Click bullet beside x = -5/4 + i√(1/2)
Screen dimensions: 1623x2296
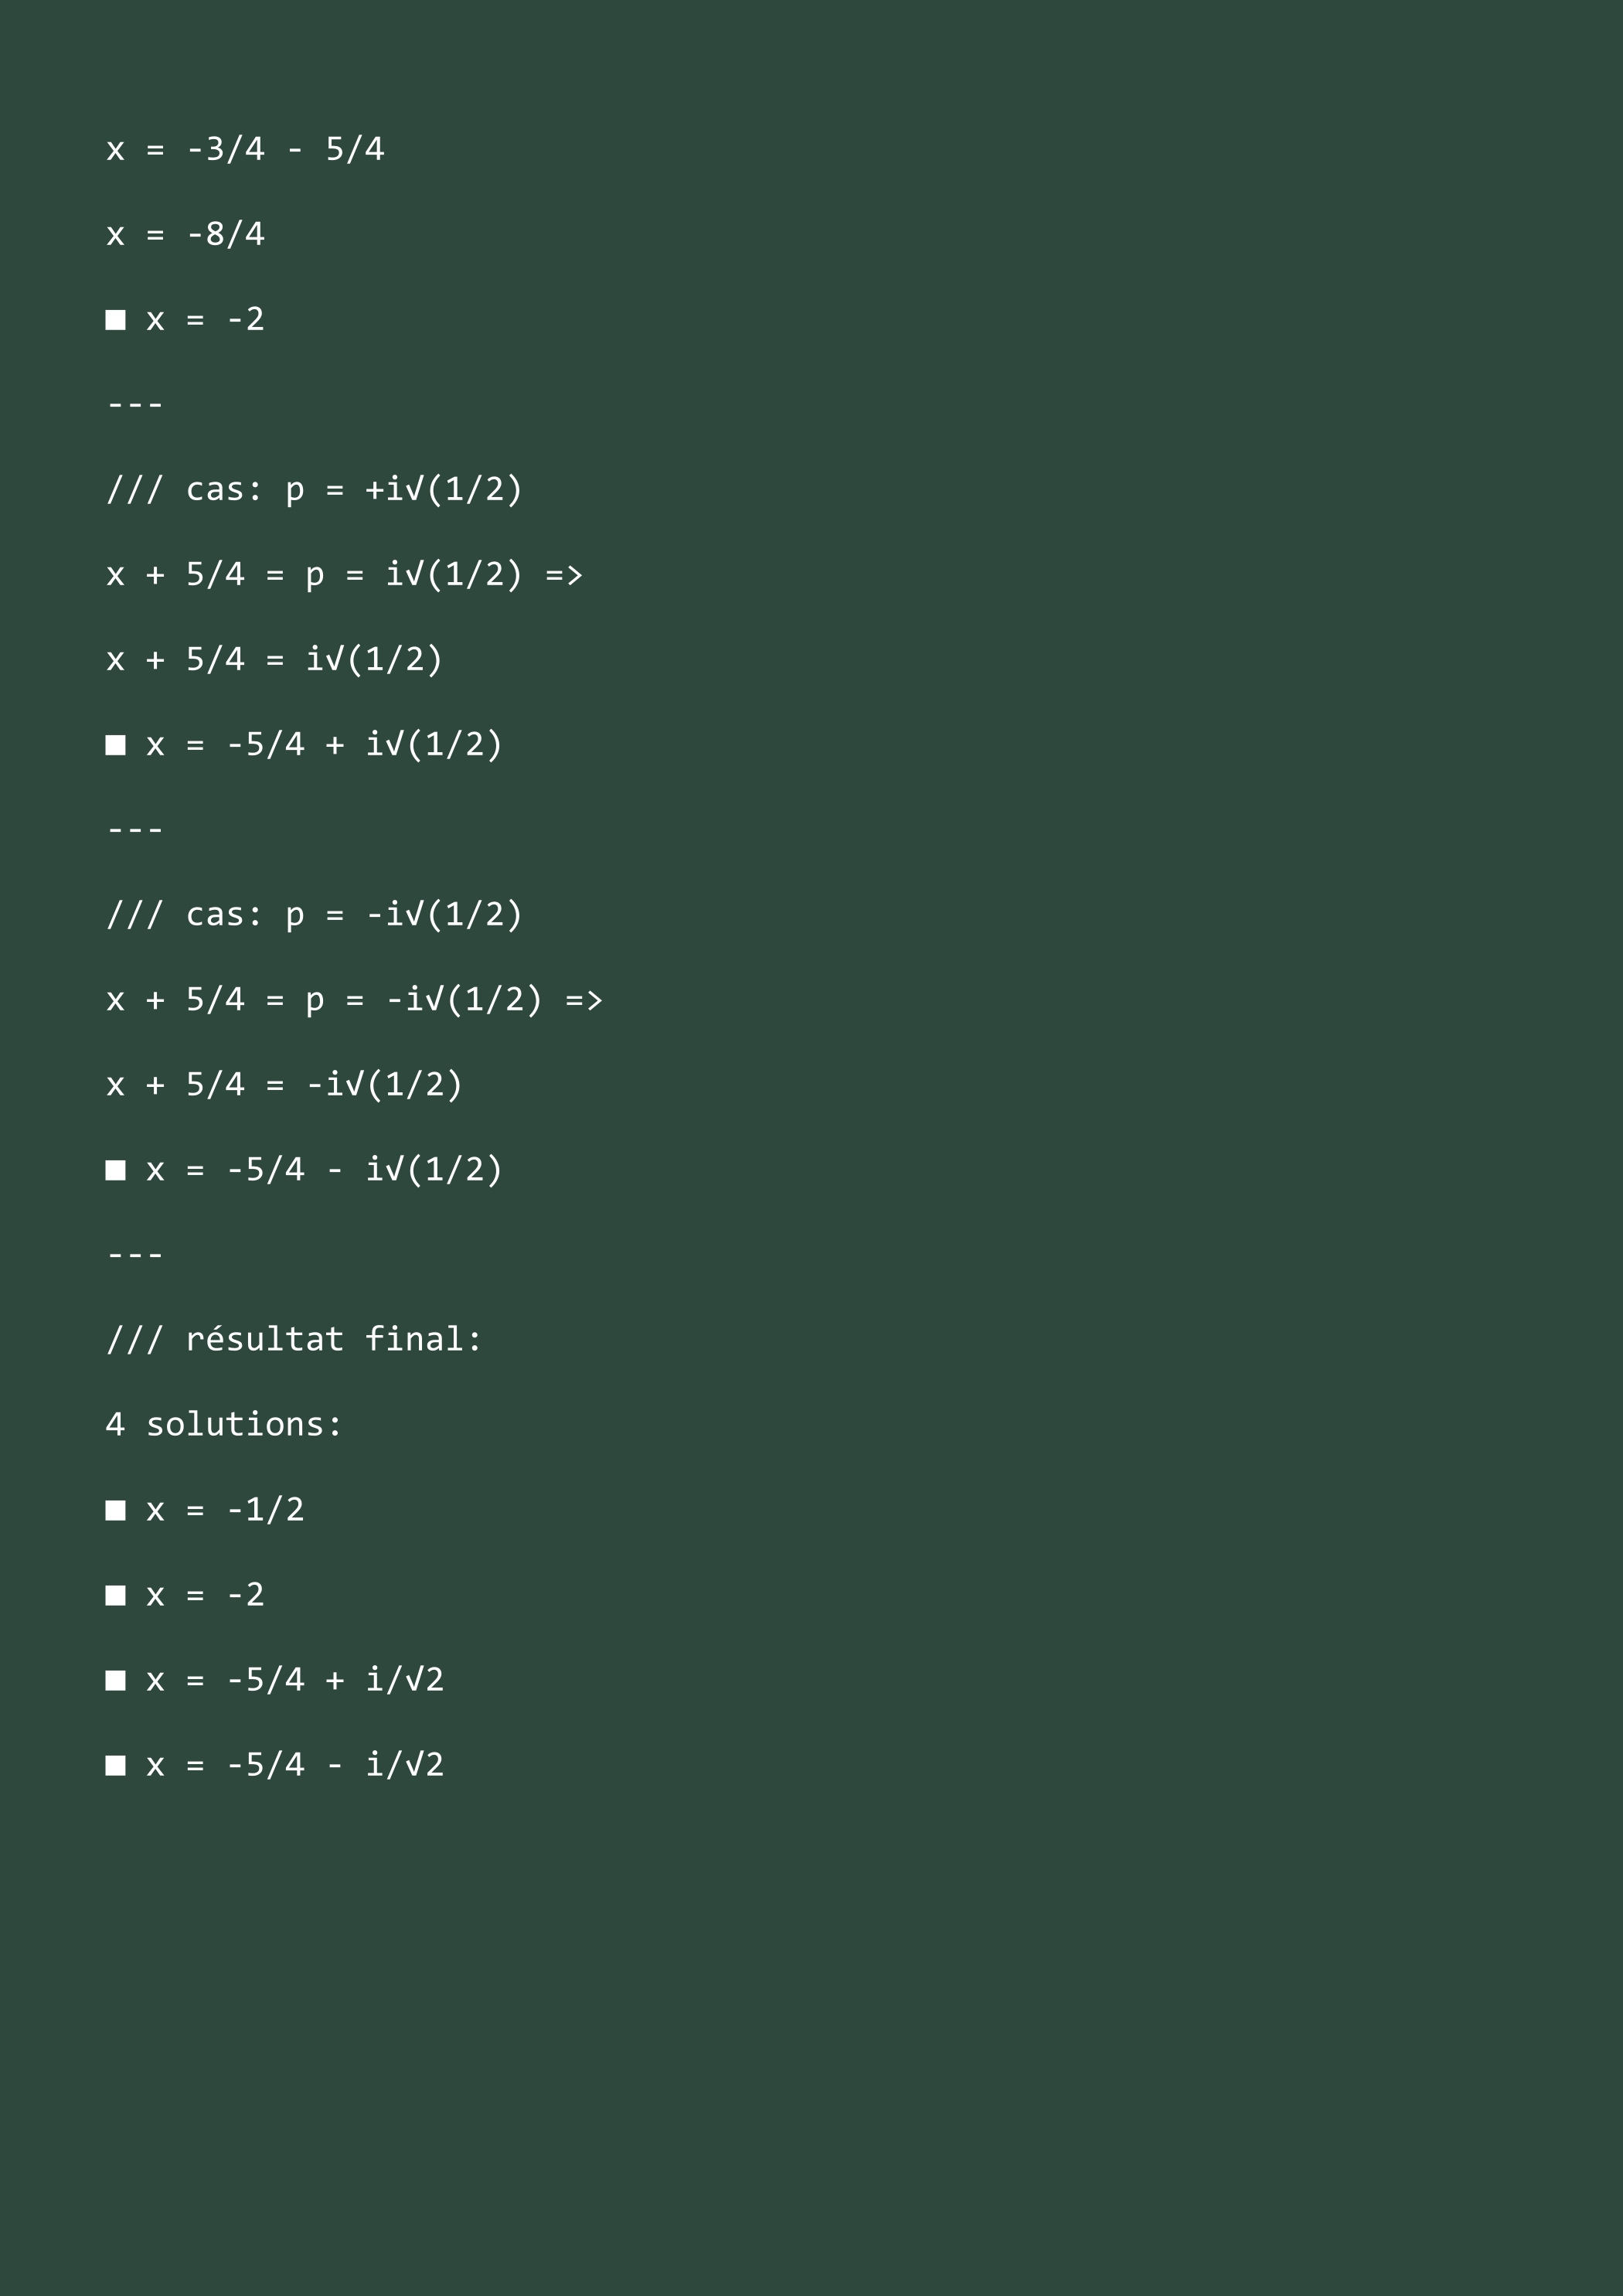click(x=116, y=745)
